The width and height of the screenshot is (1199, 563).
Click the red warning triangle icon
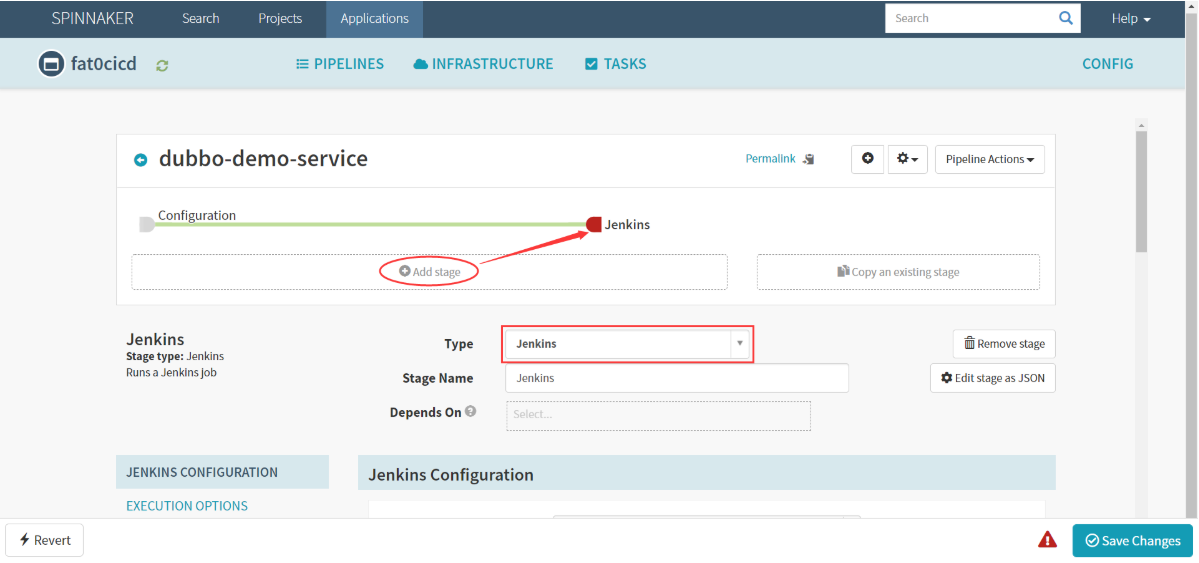point(1047,540)
